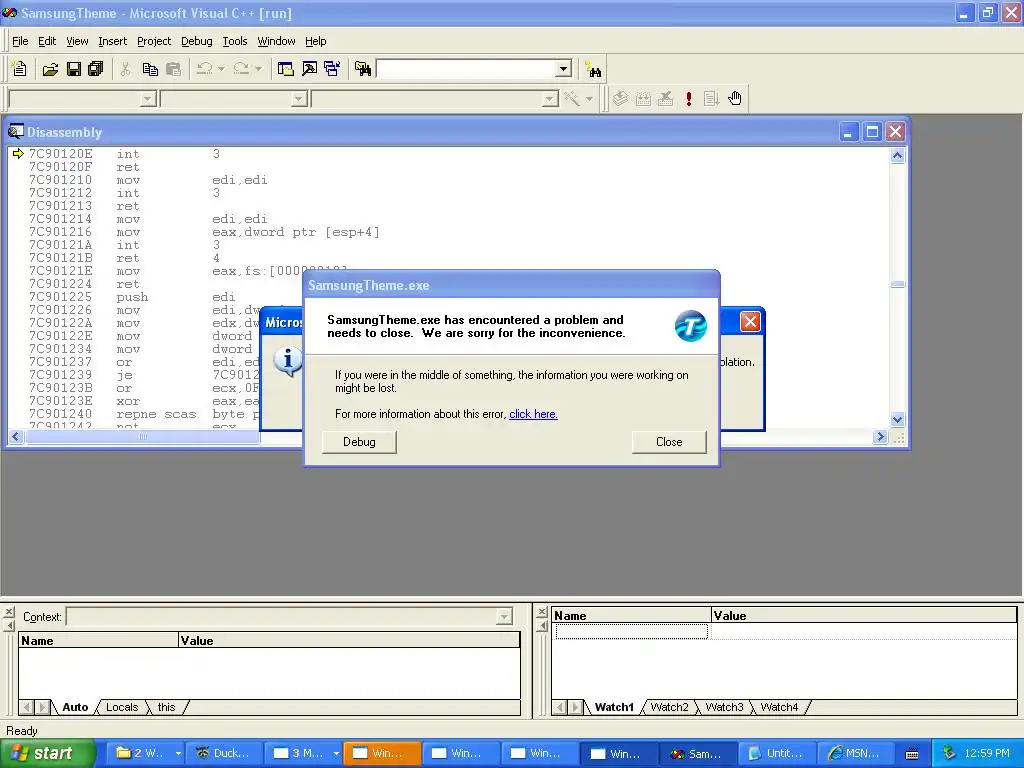Expand the WizardBar class combo box
The height and width of the screenshot is (768, 1024).
[x=148, y=99]
